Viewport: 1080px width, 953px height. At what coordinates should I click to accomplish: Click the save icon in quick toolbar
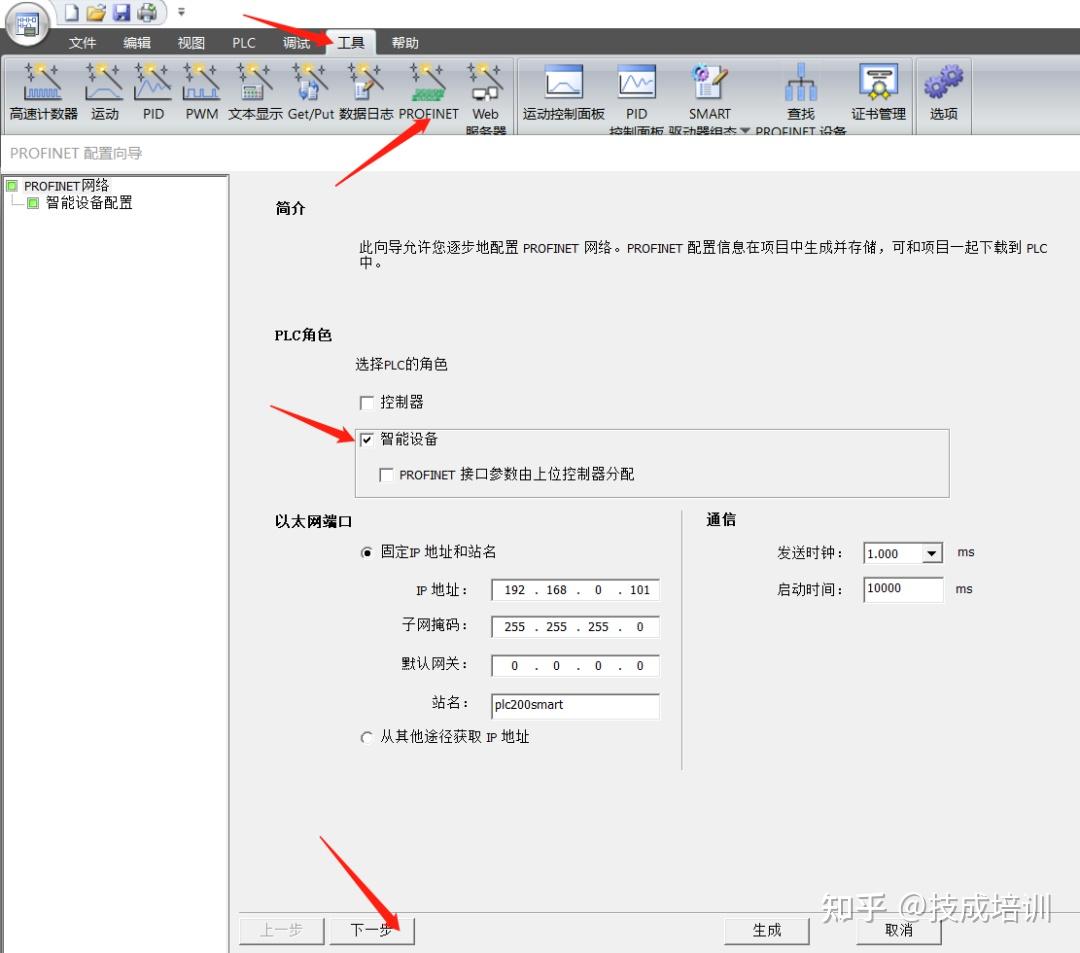point(122,12)
